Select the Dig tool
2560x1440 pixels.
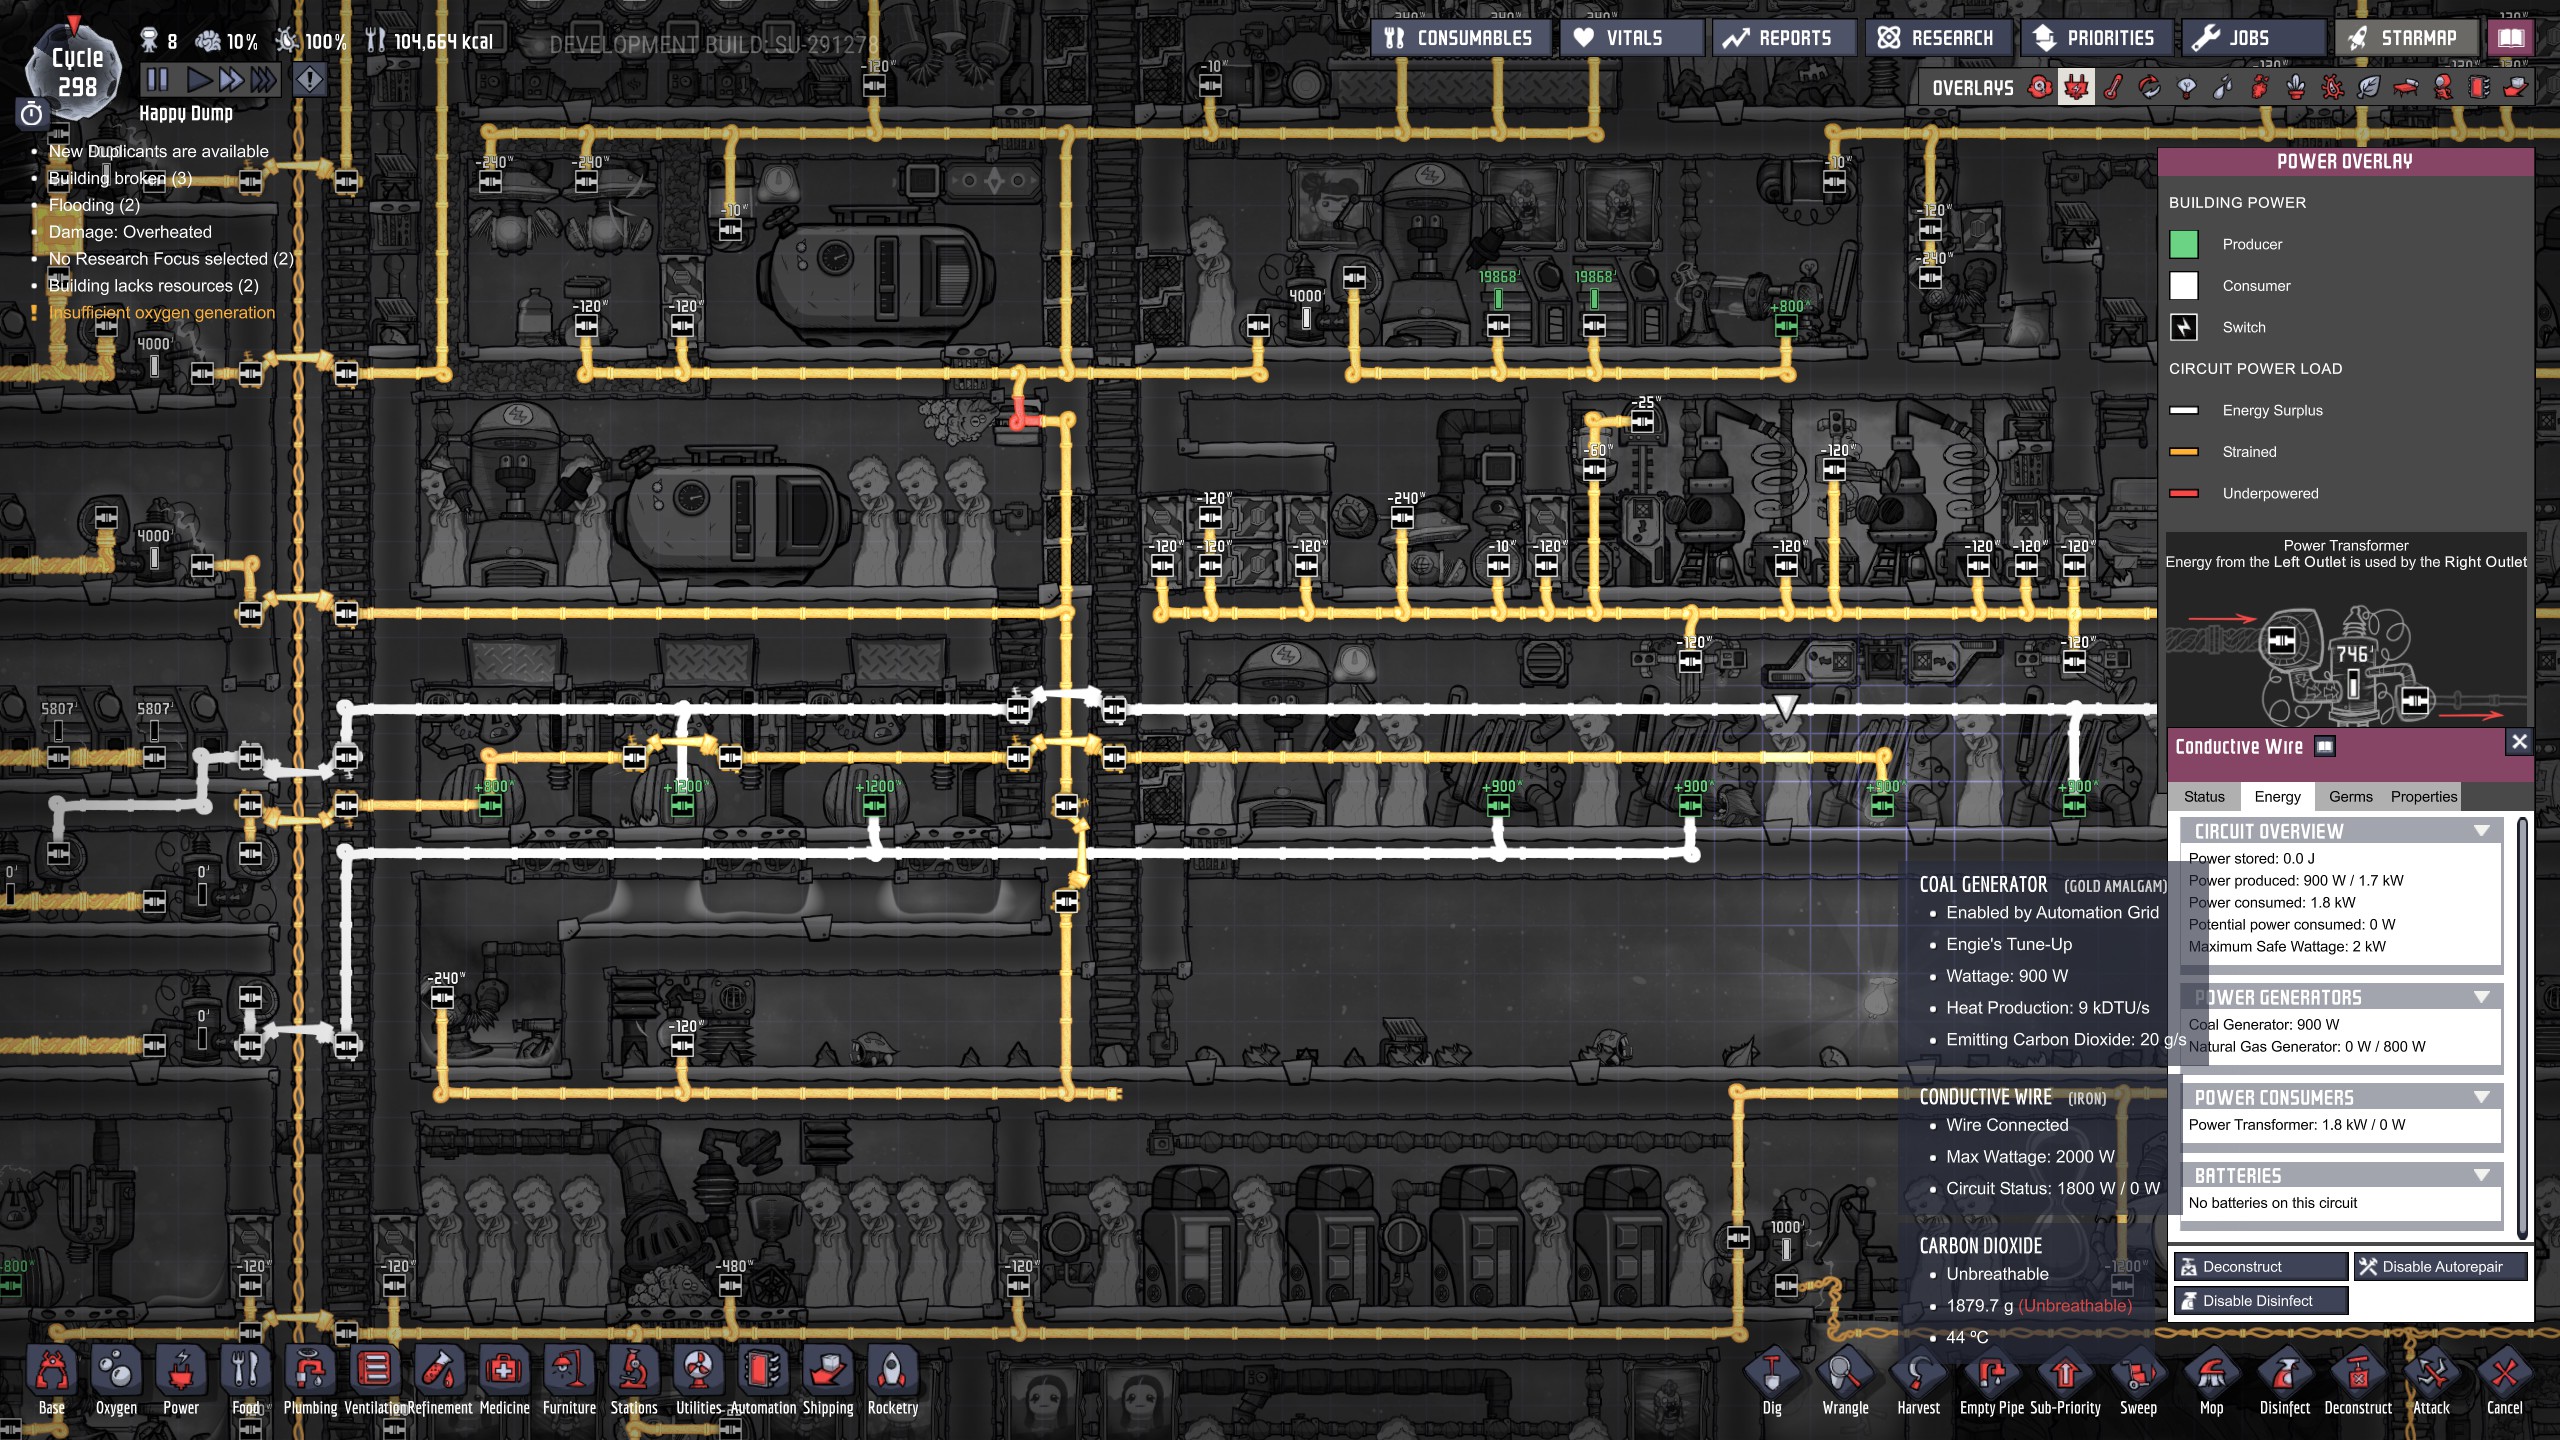pyautogui.click(x=1772, y=1382)
